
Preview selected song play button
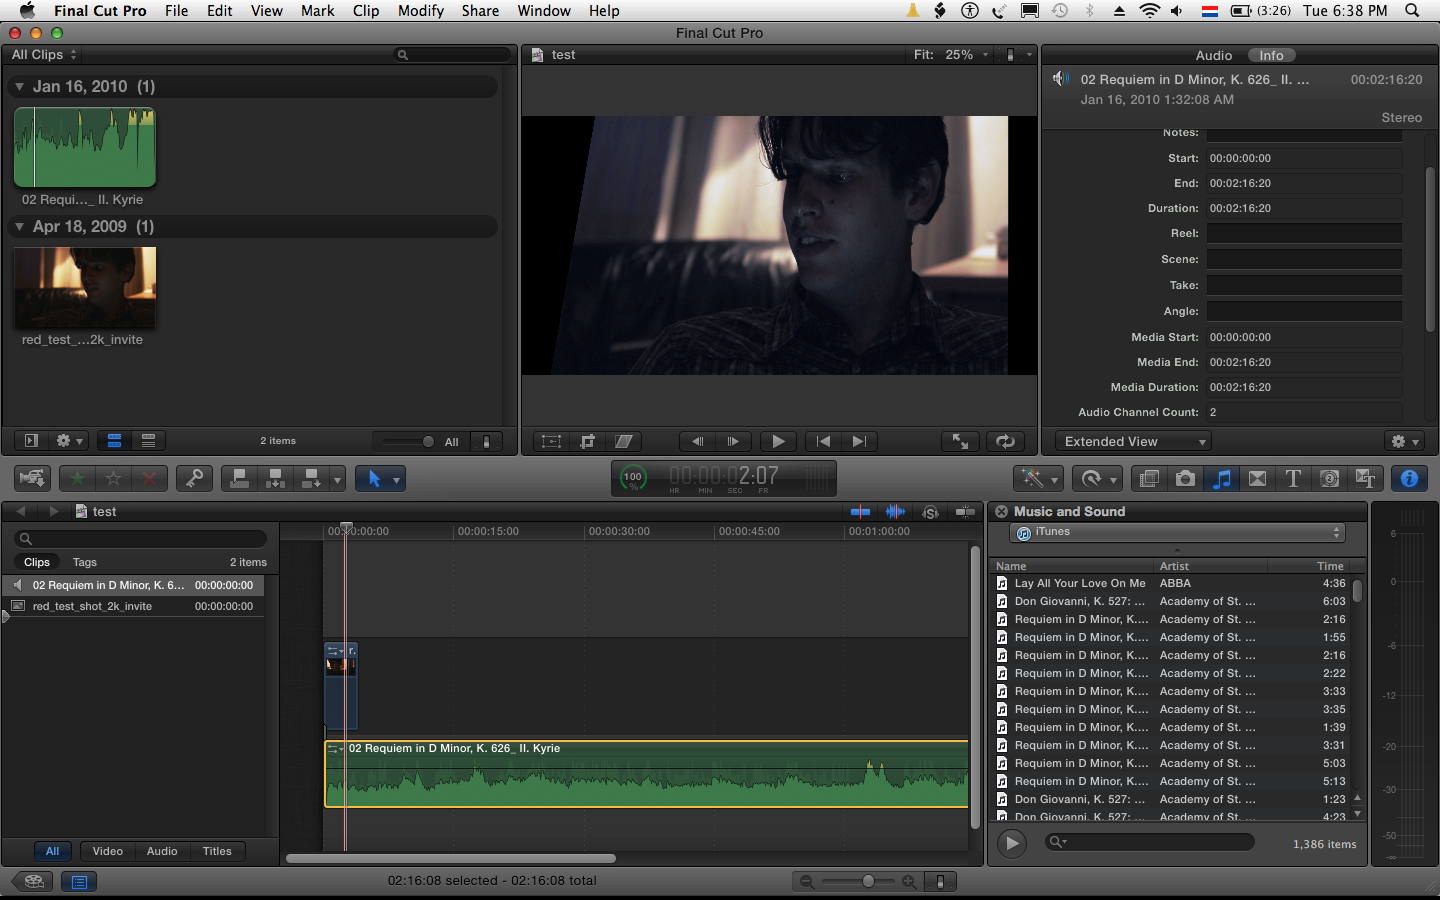[1012, 843]
